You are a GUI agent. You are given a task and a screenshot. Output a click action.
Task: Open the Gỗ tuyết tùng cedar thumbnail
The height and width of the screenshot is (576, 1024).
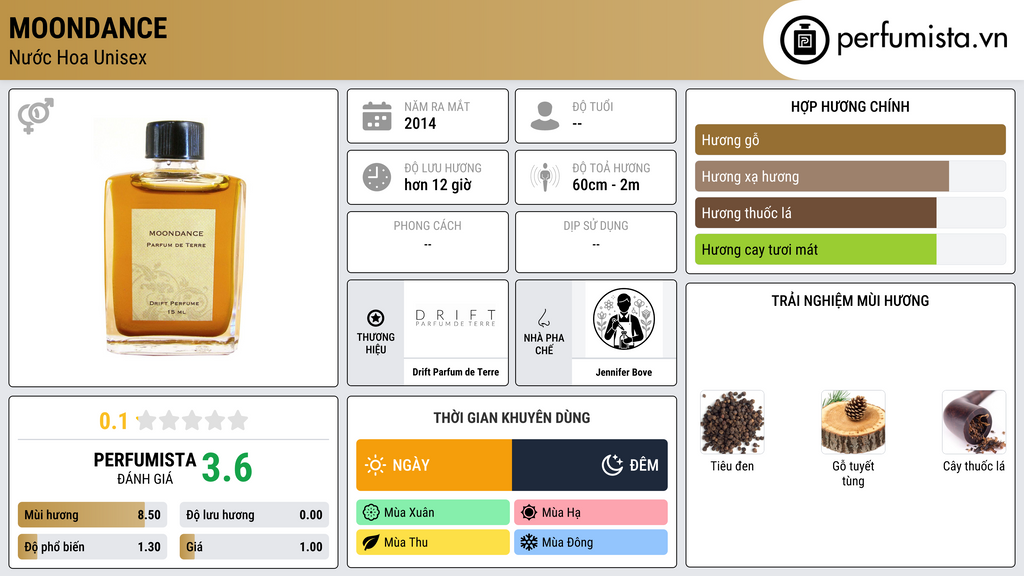click(x=853, y=423)
